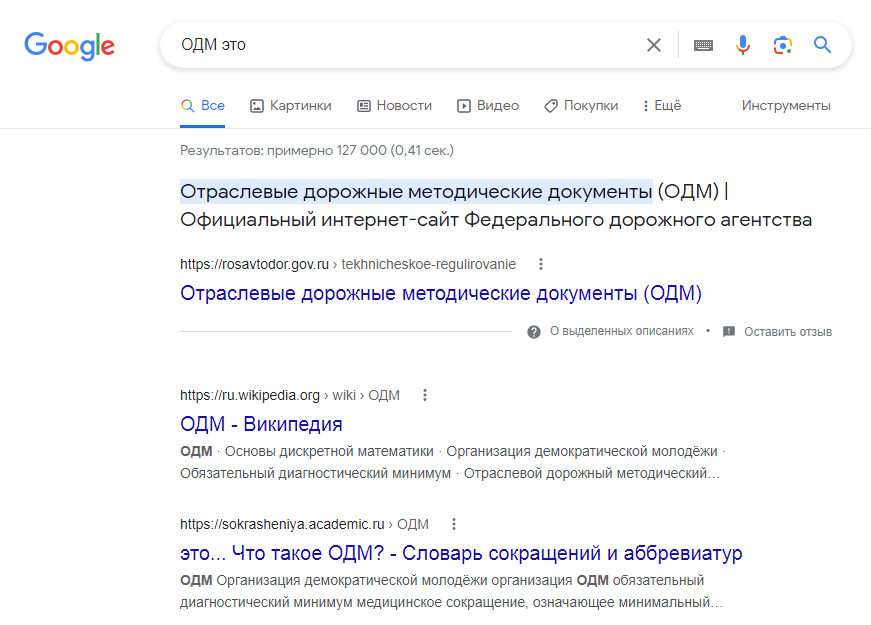This screenshot has height=625, width=871.
Task: Open more options for the Wikipedia result
Action: (x=425, y=395)
